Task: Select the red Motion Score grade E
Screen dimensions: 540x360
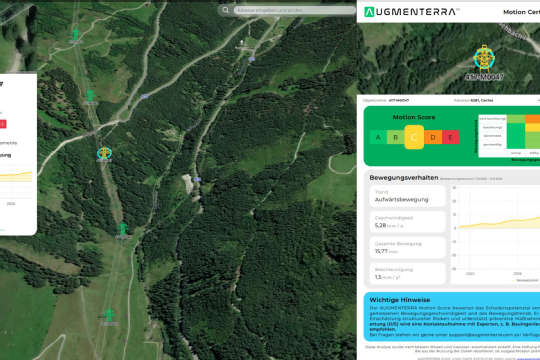Action: (x=450, y=137)
